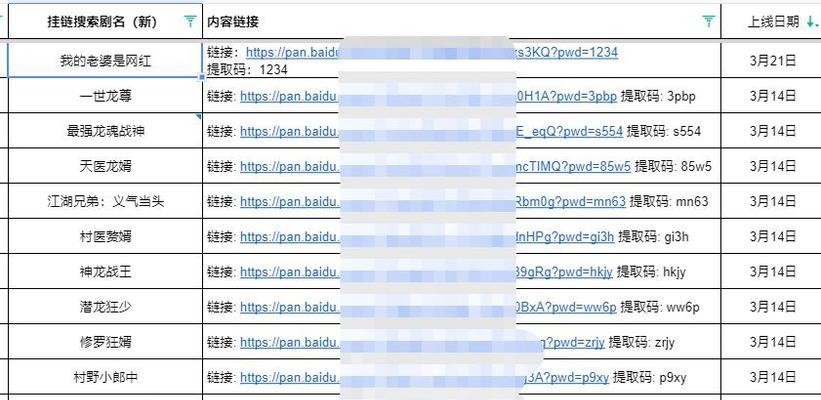The width and height of the screenshot is (821, 400).
Task: Select the cell 一世龙尊
Action: pyautogui.click(x=105, y=96)
